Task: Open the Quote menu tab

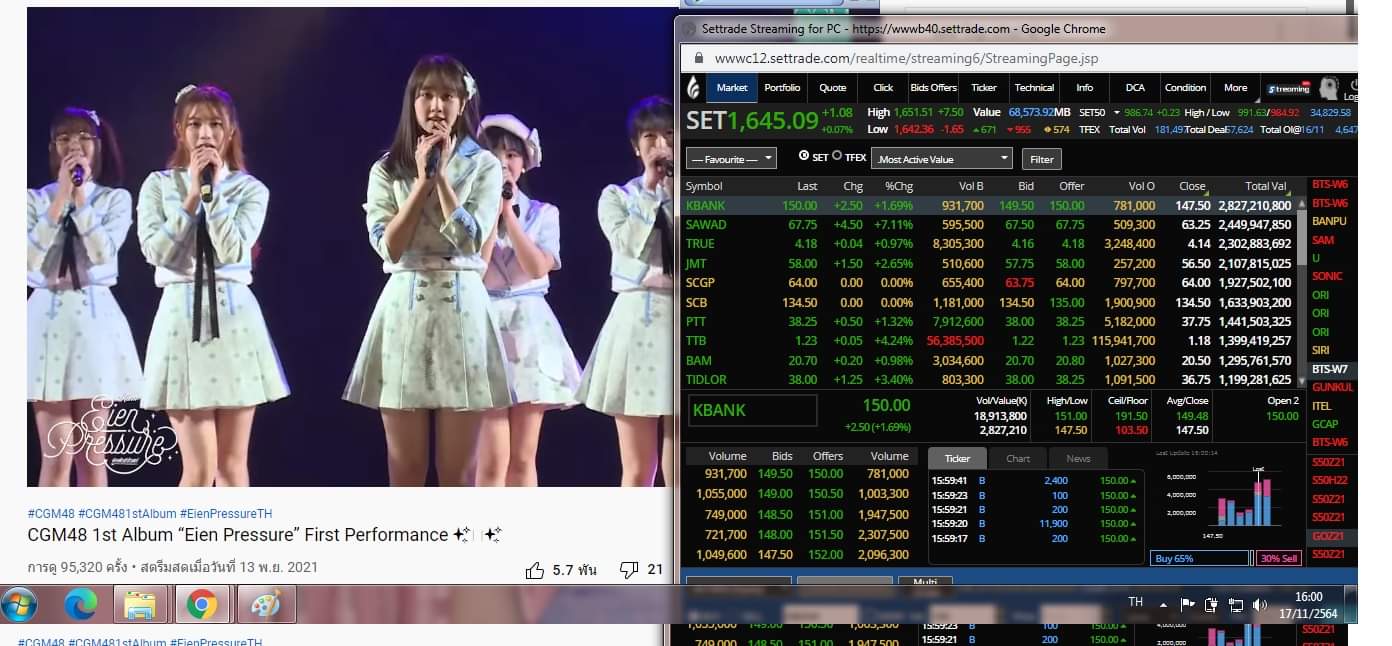Action: click(x=833, y=88)
